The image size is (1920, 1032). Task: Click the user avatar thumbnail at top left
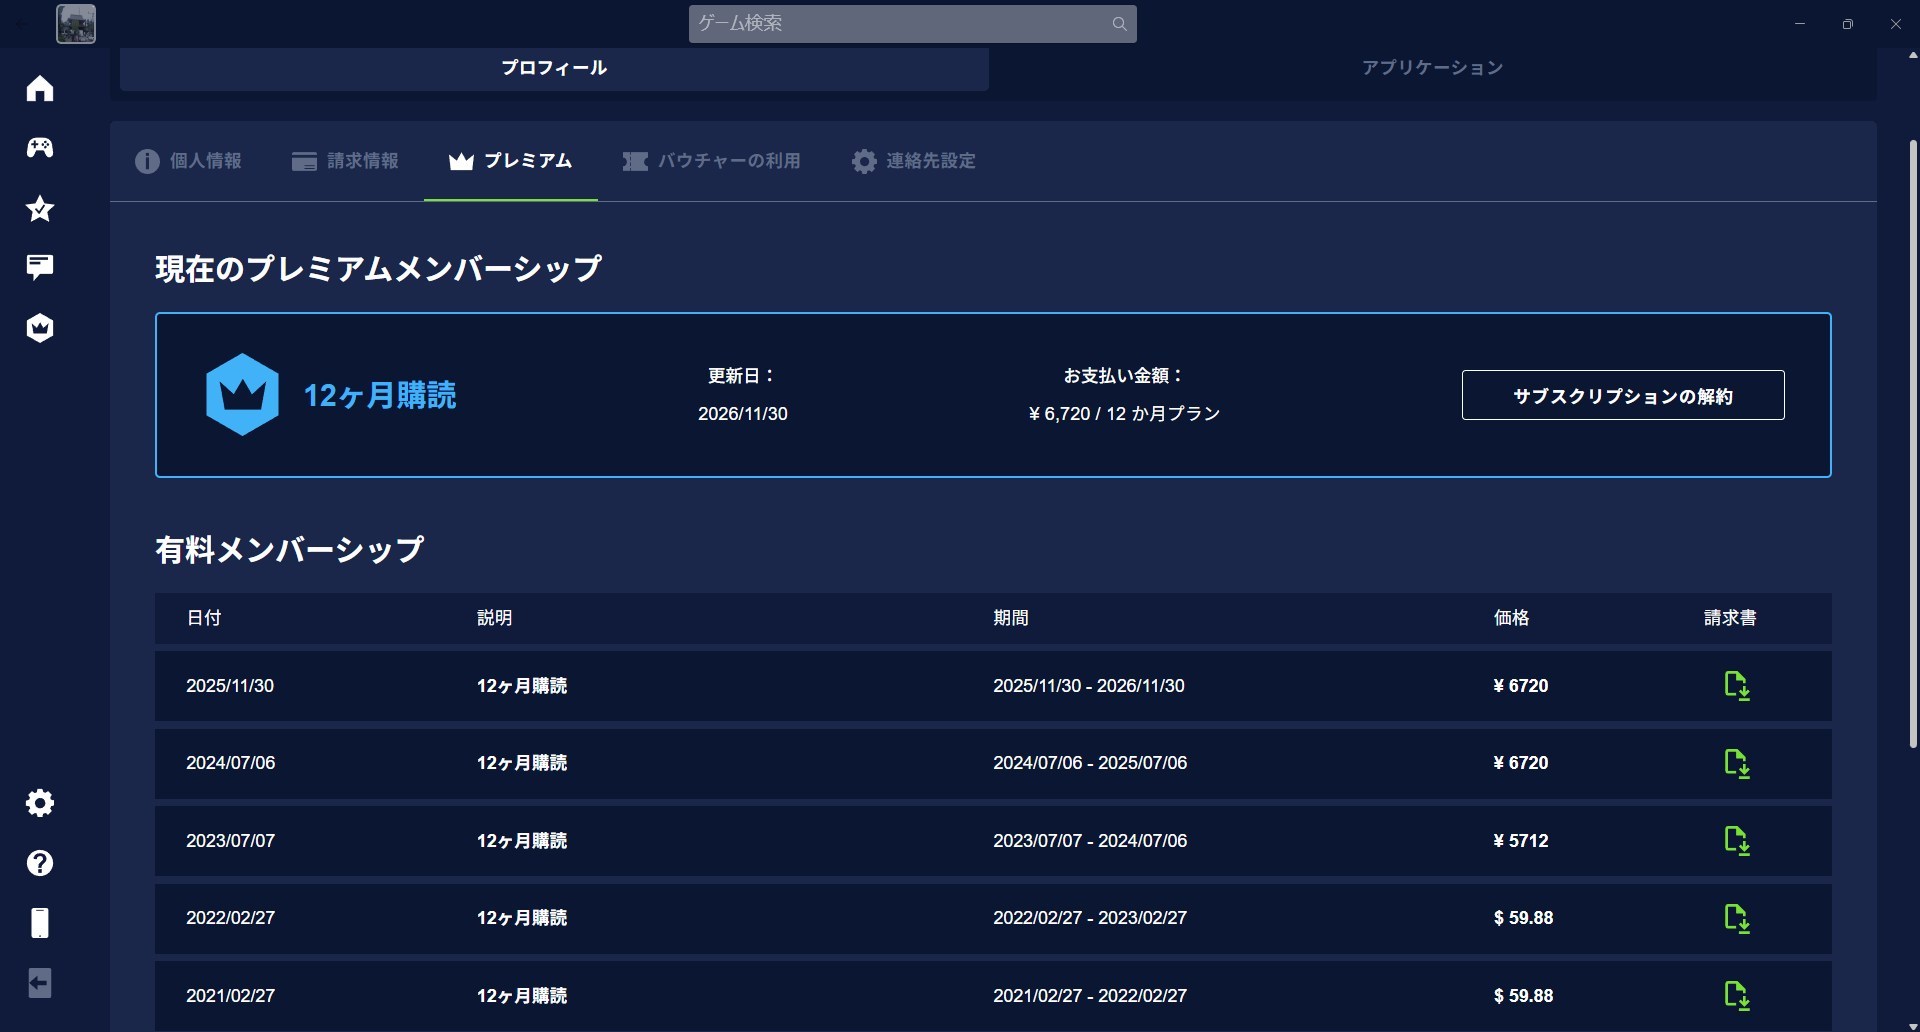76,24
